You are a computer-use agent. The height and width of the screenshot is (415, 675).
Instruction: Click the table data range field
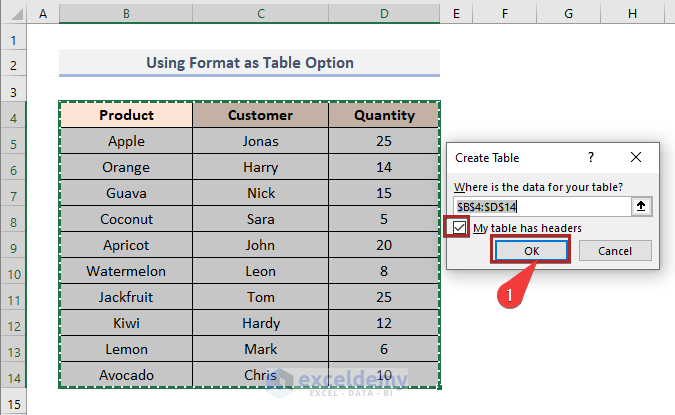[539, 205]
